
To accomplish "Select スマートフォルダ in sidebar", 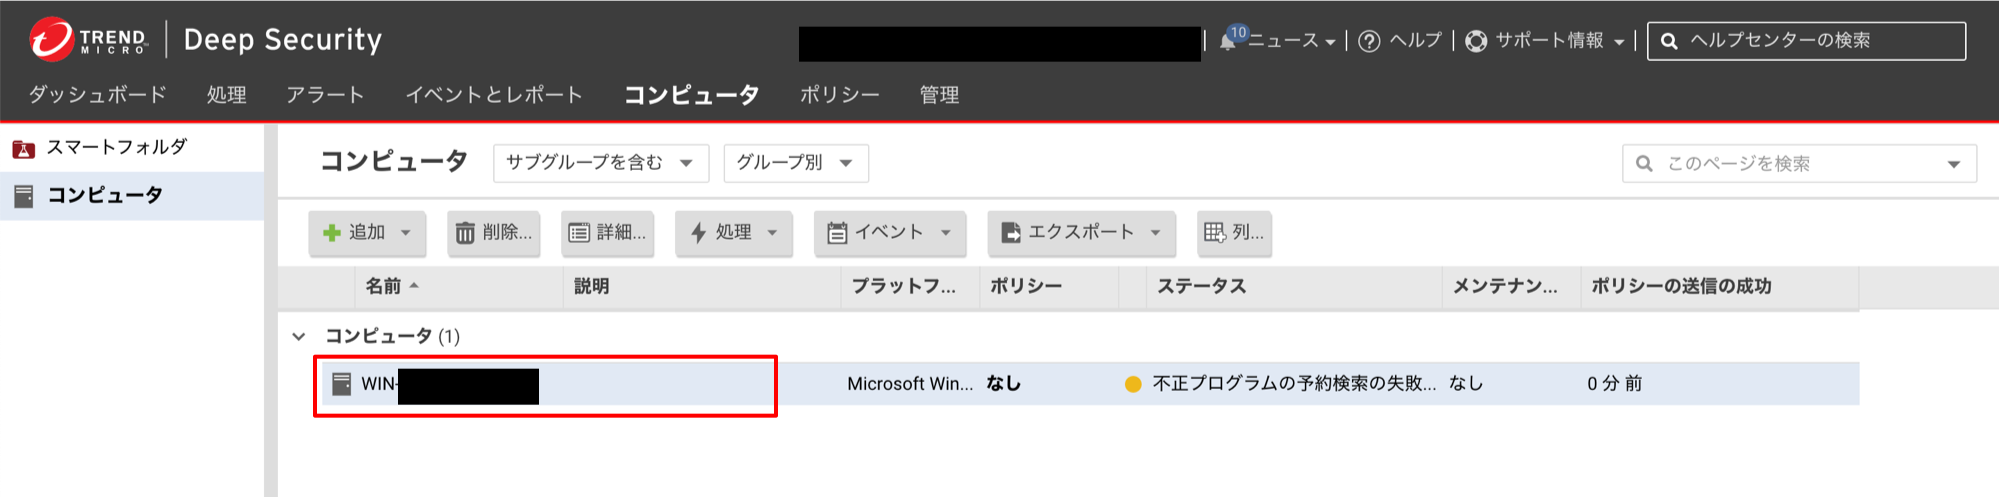I will 117,147.
